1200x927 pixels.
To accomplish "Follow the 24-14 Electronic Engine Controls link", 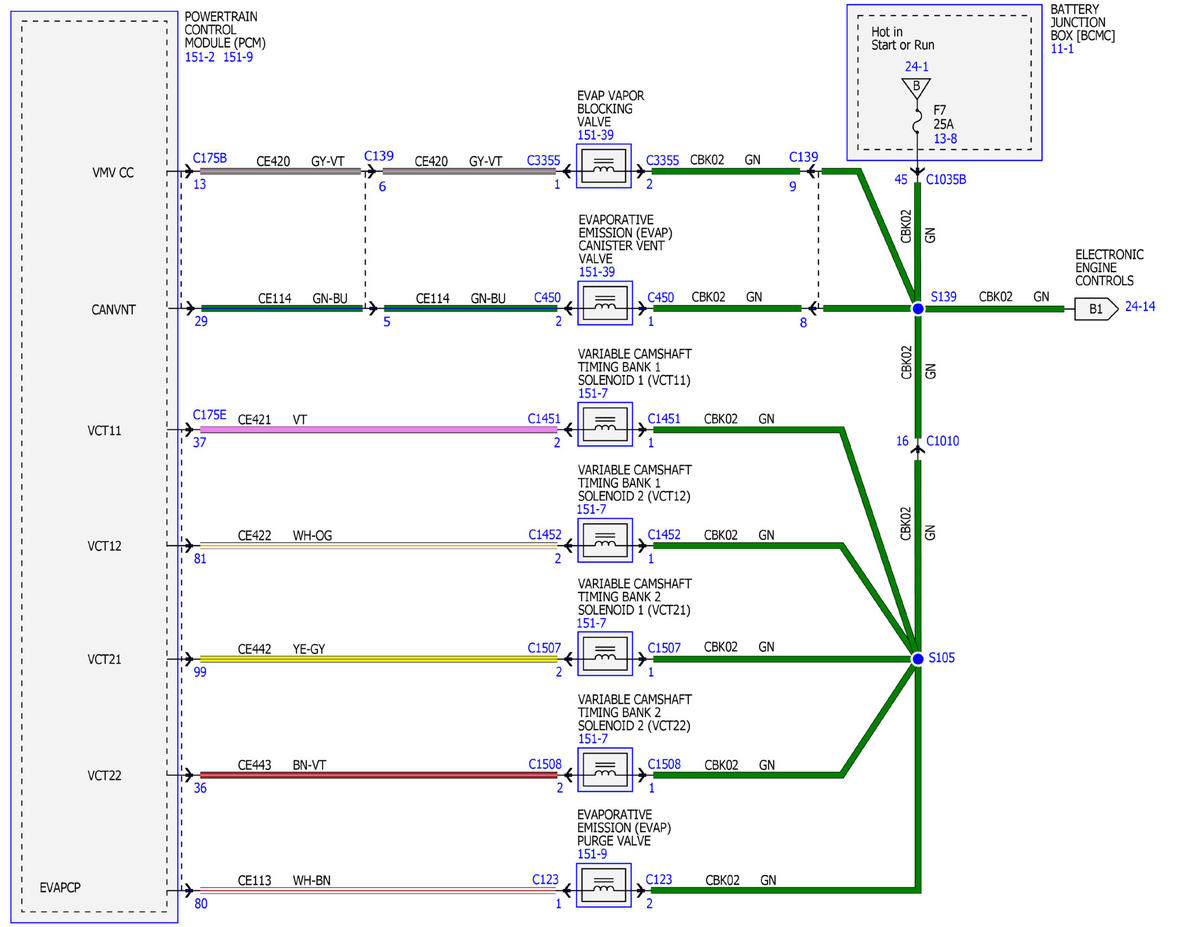I will tap(1140, 307).
